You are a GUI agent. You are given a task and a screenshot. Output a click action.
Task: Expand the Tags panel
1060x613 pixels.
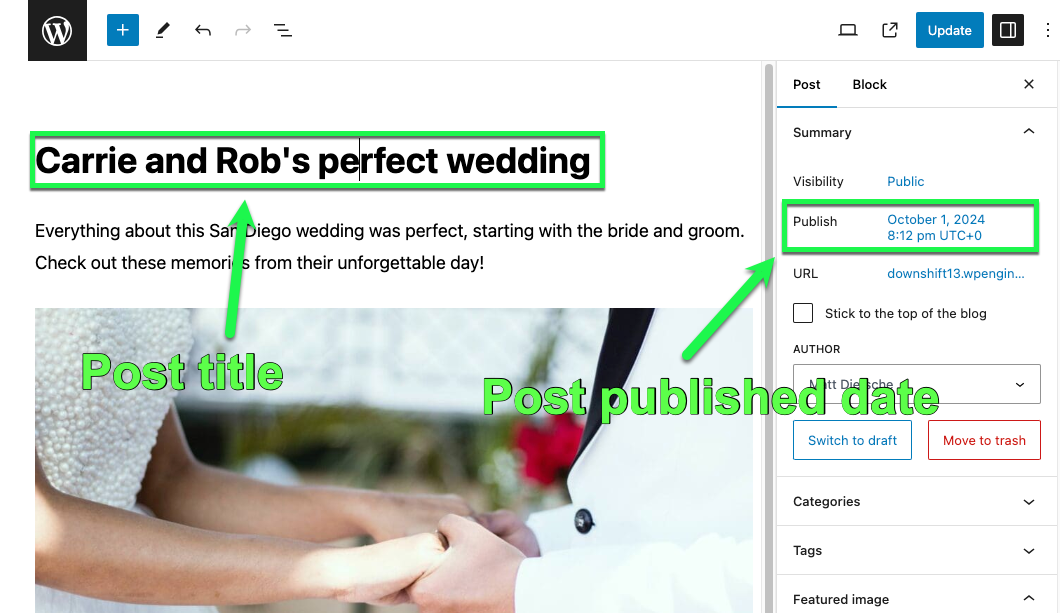916,550
